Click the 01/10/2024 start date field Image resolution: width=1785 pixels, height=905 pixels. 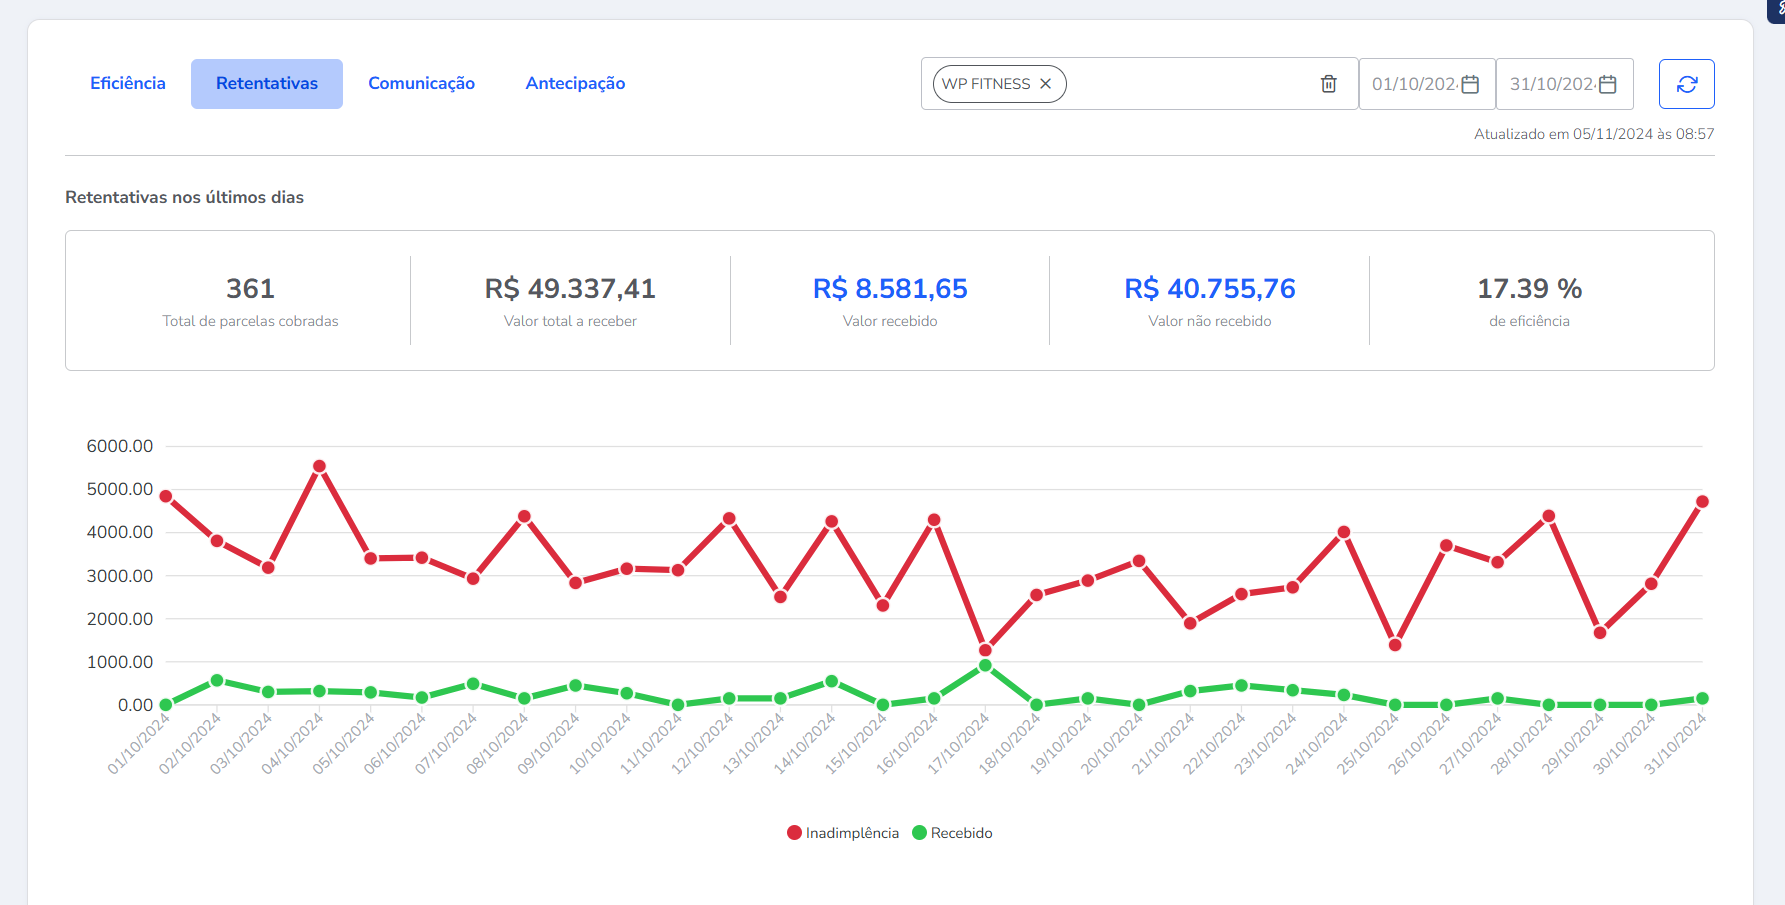point(1413,84)
